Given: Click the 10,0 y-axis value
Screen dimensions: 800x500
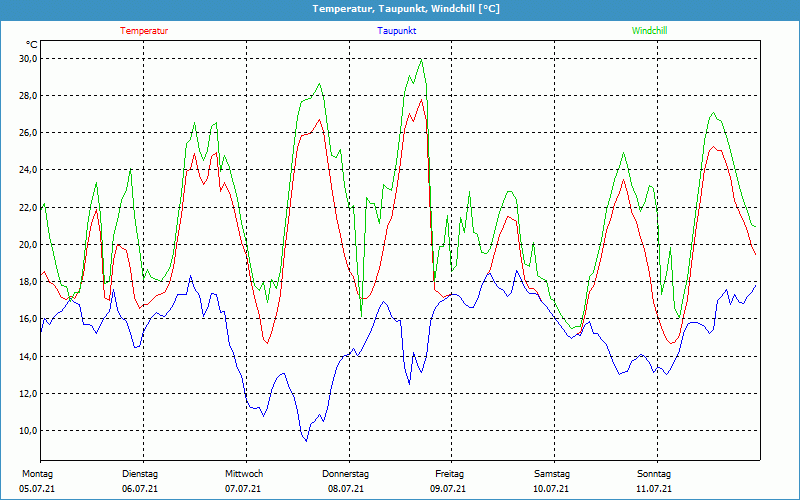Looking at the screenshot, I should [x=28, y=431].
